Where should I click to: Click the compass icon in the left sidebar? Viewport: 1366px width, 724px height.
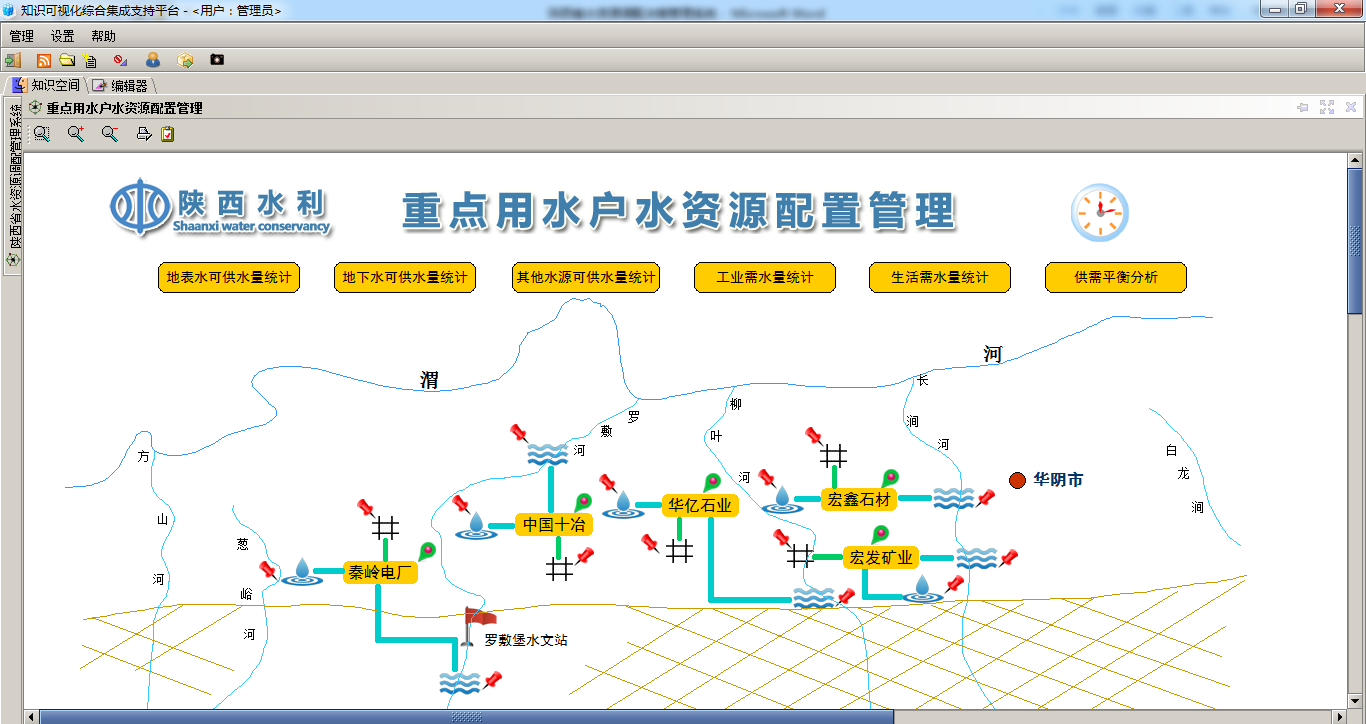click(13, 260)
